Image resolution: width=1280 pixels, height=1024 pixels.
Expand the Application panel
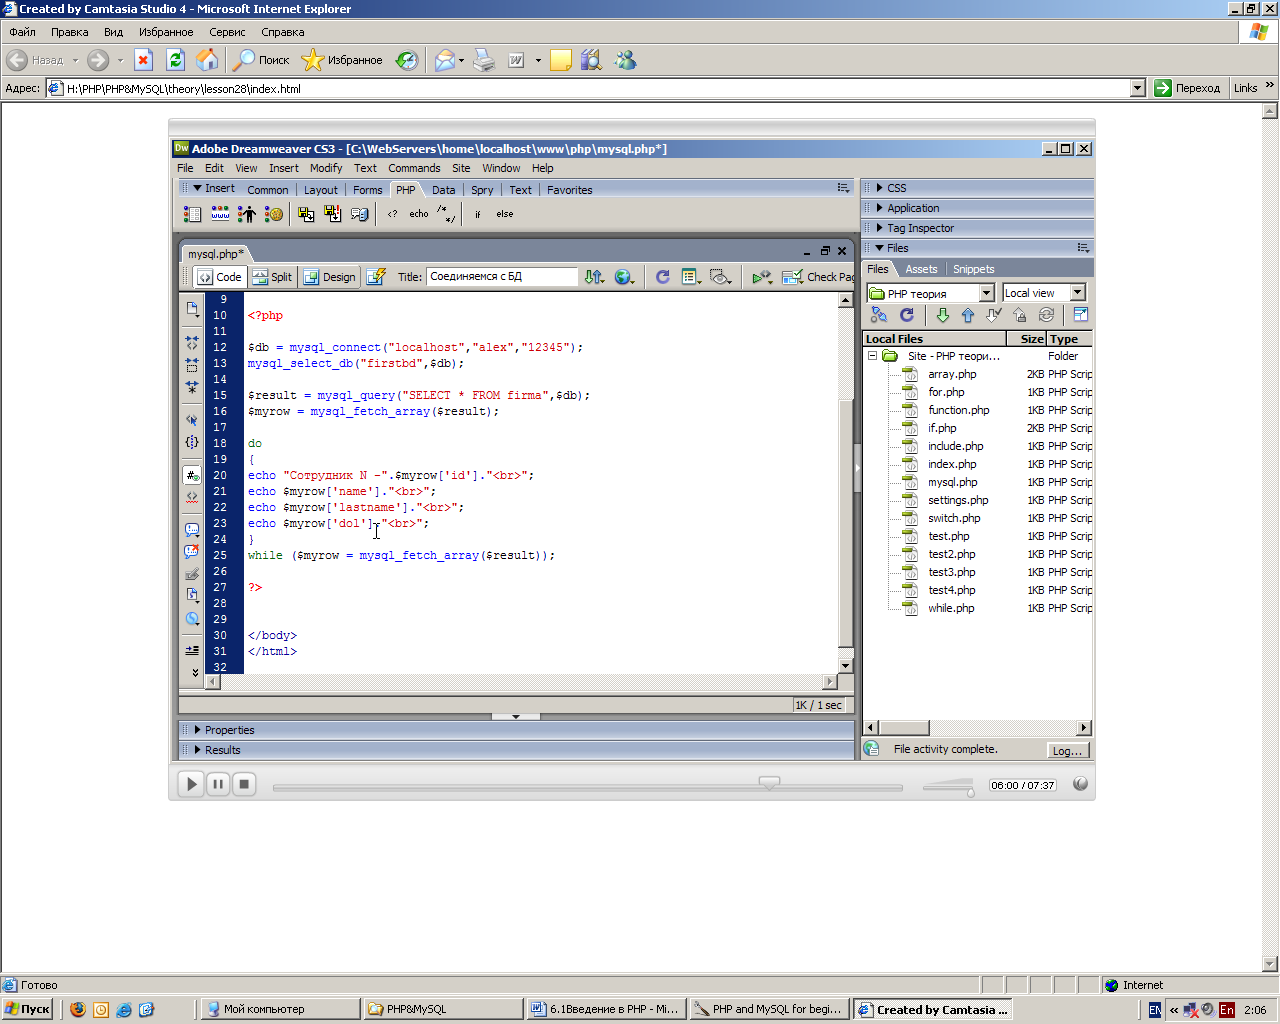click(x=880, y=208)
